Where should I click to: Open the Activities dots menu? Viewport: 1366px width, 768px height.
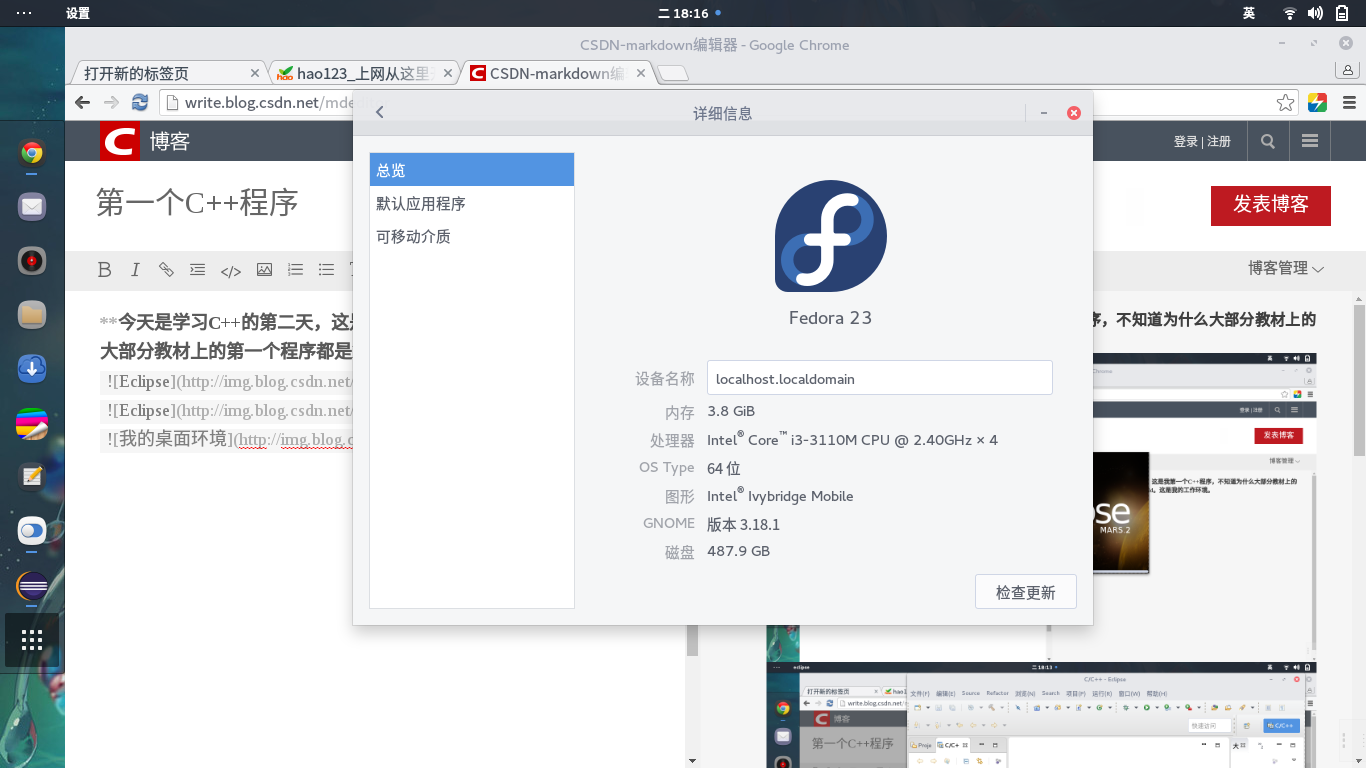(23, 13)
